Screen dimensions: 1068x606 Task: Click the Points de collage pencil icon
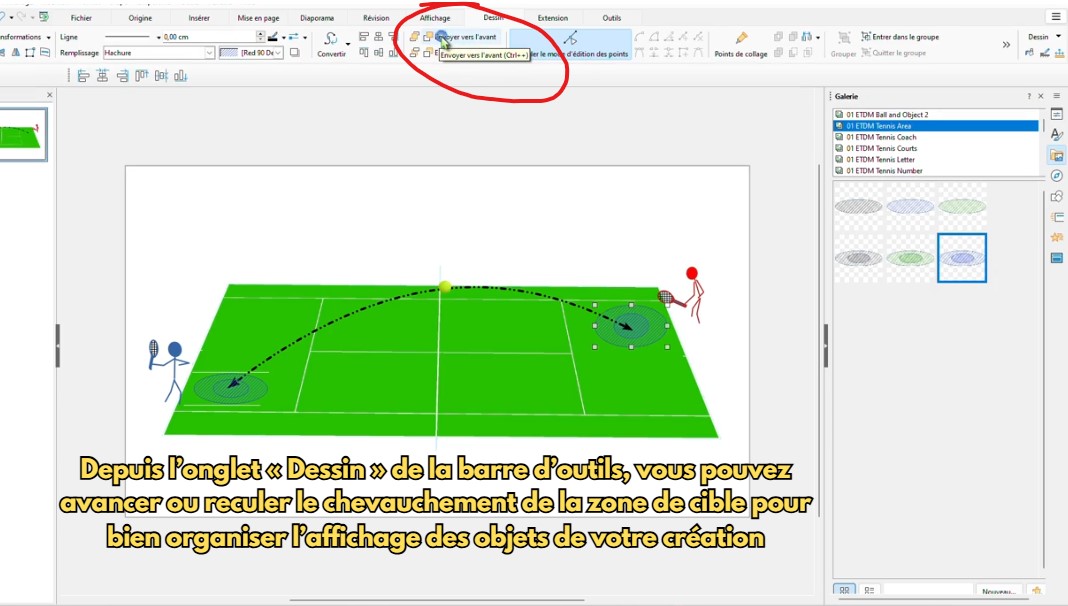point(741,38)
